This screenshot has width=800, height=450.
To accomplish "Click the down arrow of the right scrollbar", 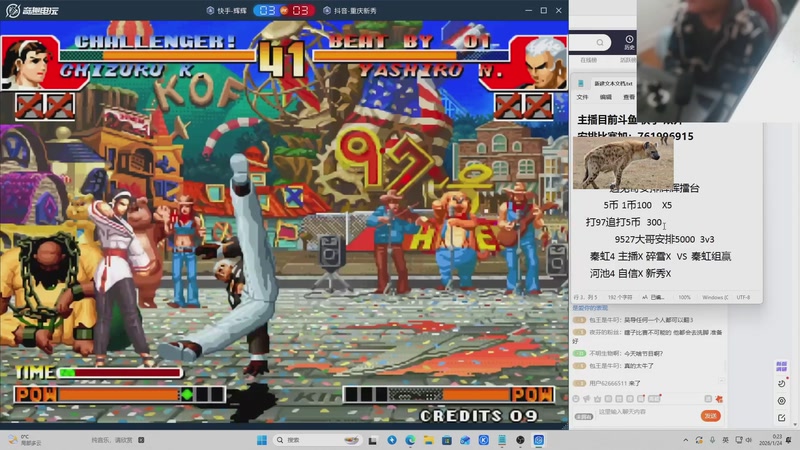I will pyautogui.click(x=795, y=424).
